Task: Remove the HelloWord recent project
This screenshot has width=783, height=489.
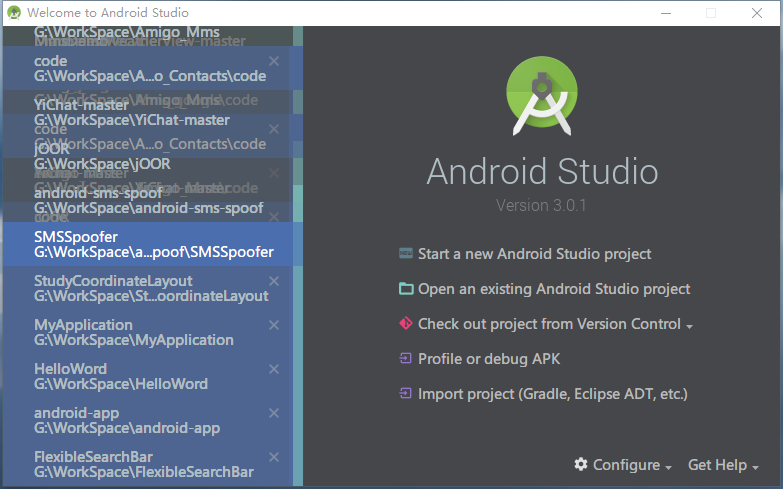Action: 274,369
